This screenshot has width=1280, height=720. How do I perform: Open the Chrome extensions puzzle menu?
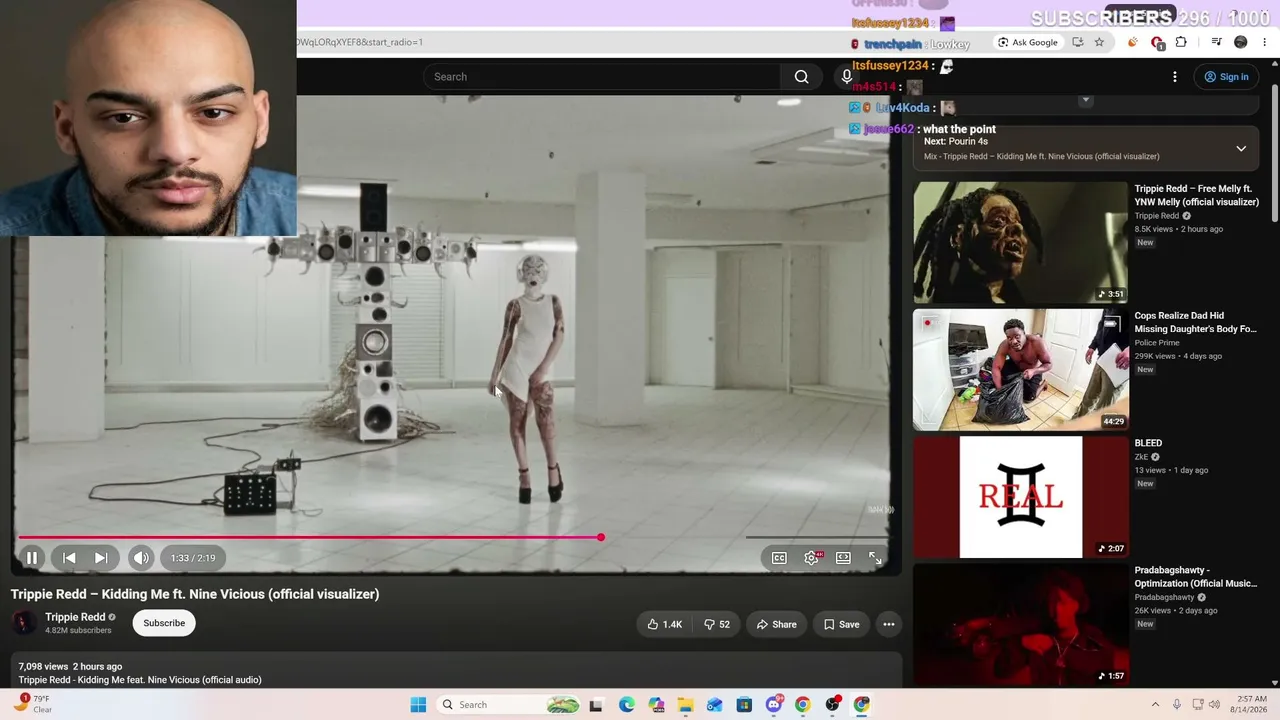click(x=1181, y=42)
